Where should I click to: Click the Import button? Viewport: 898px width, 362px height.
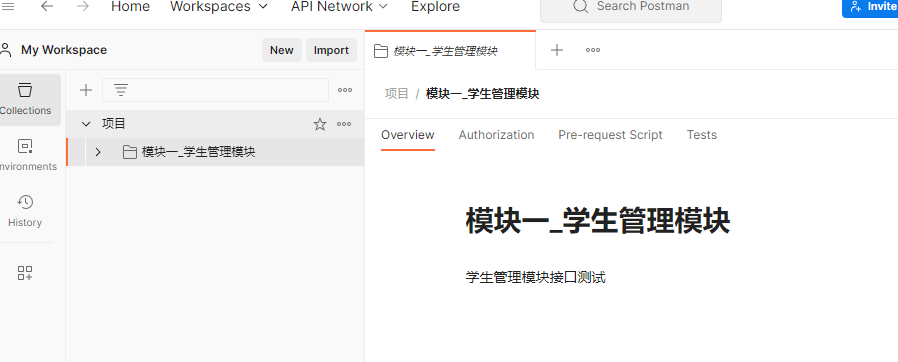(x=331, y=50)
